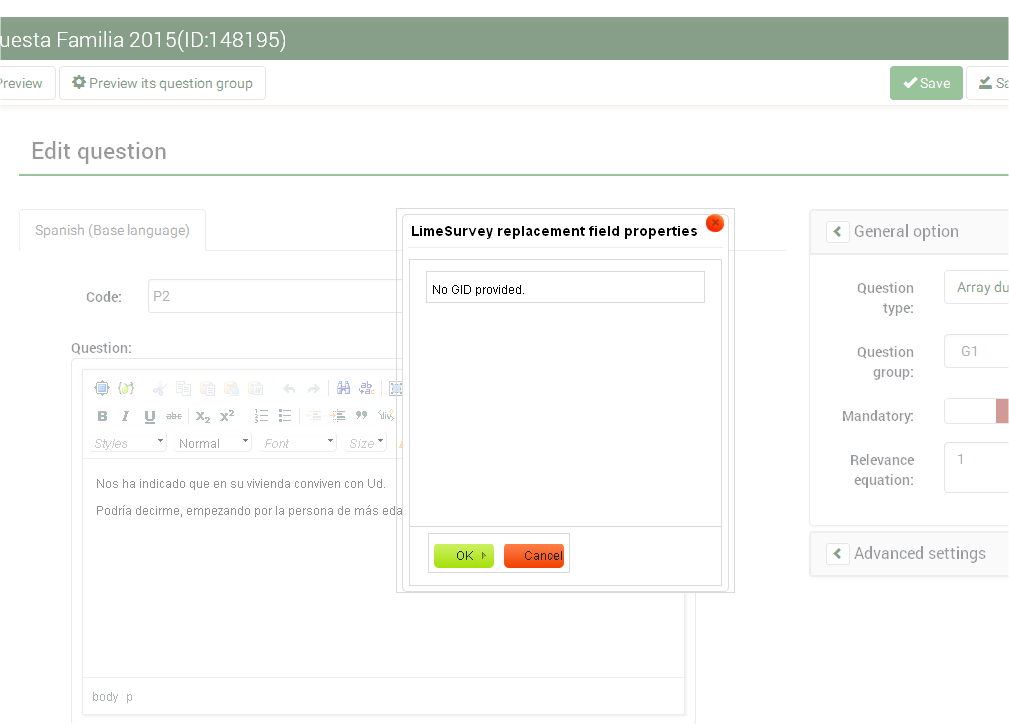Screen dimensions: 1009x724
Task: Click the green OK button
Action: (464, 556)
